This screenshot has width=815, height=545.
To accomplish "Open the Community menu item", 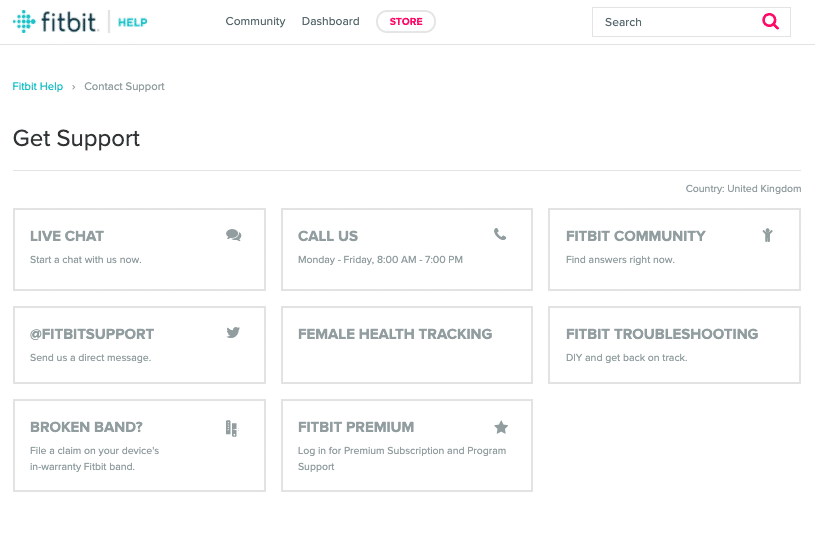I will (255, 22).
